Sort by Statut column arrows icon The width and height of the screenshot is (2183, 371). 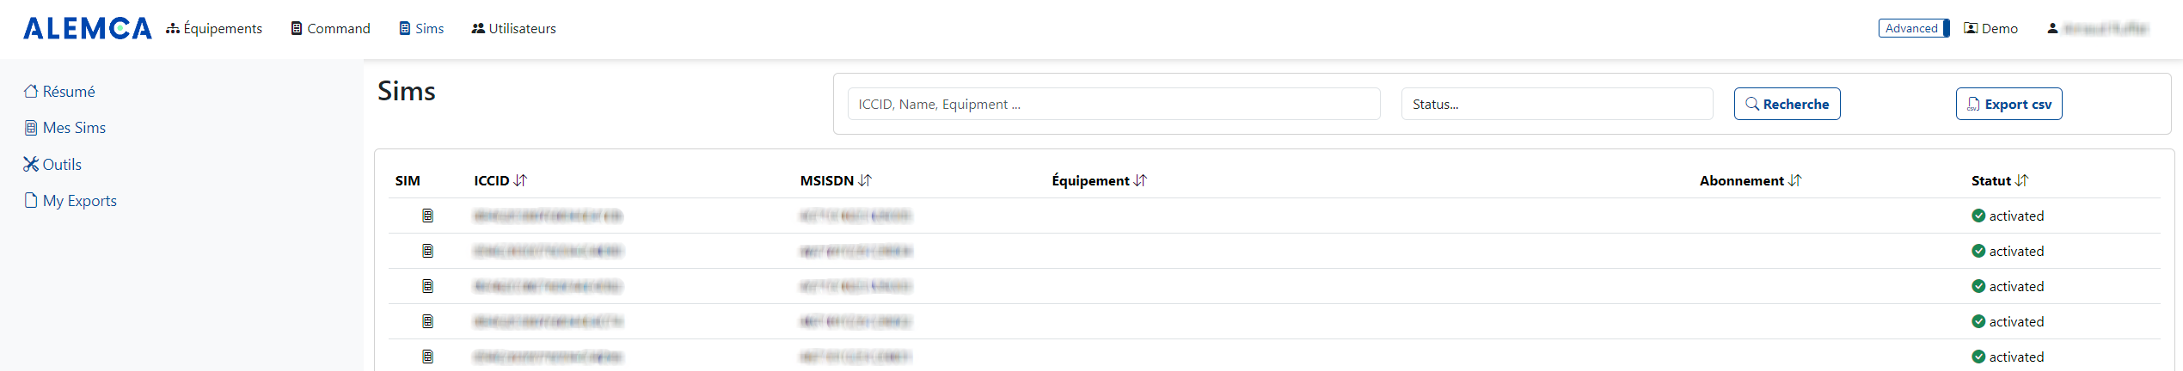click(2022, 181)
